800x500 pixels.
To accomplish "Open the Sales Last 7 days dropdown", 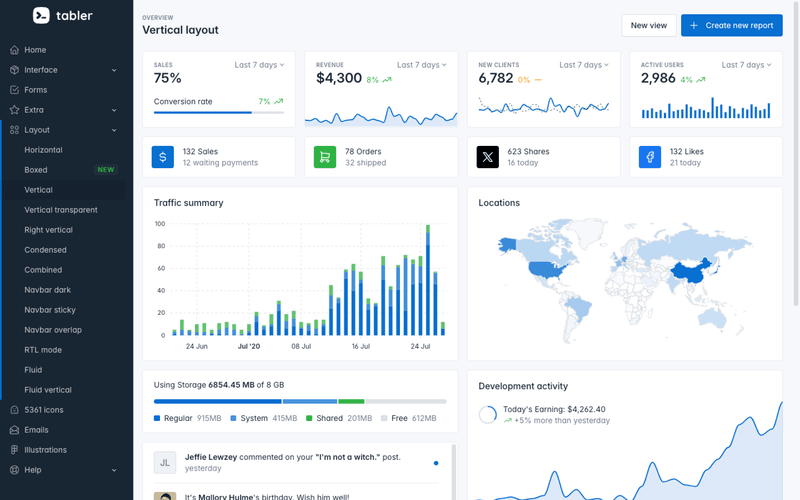I will (x=259, y=65).
